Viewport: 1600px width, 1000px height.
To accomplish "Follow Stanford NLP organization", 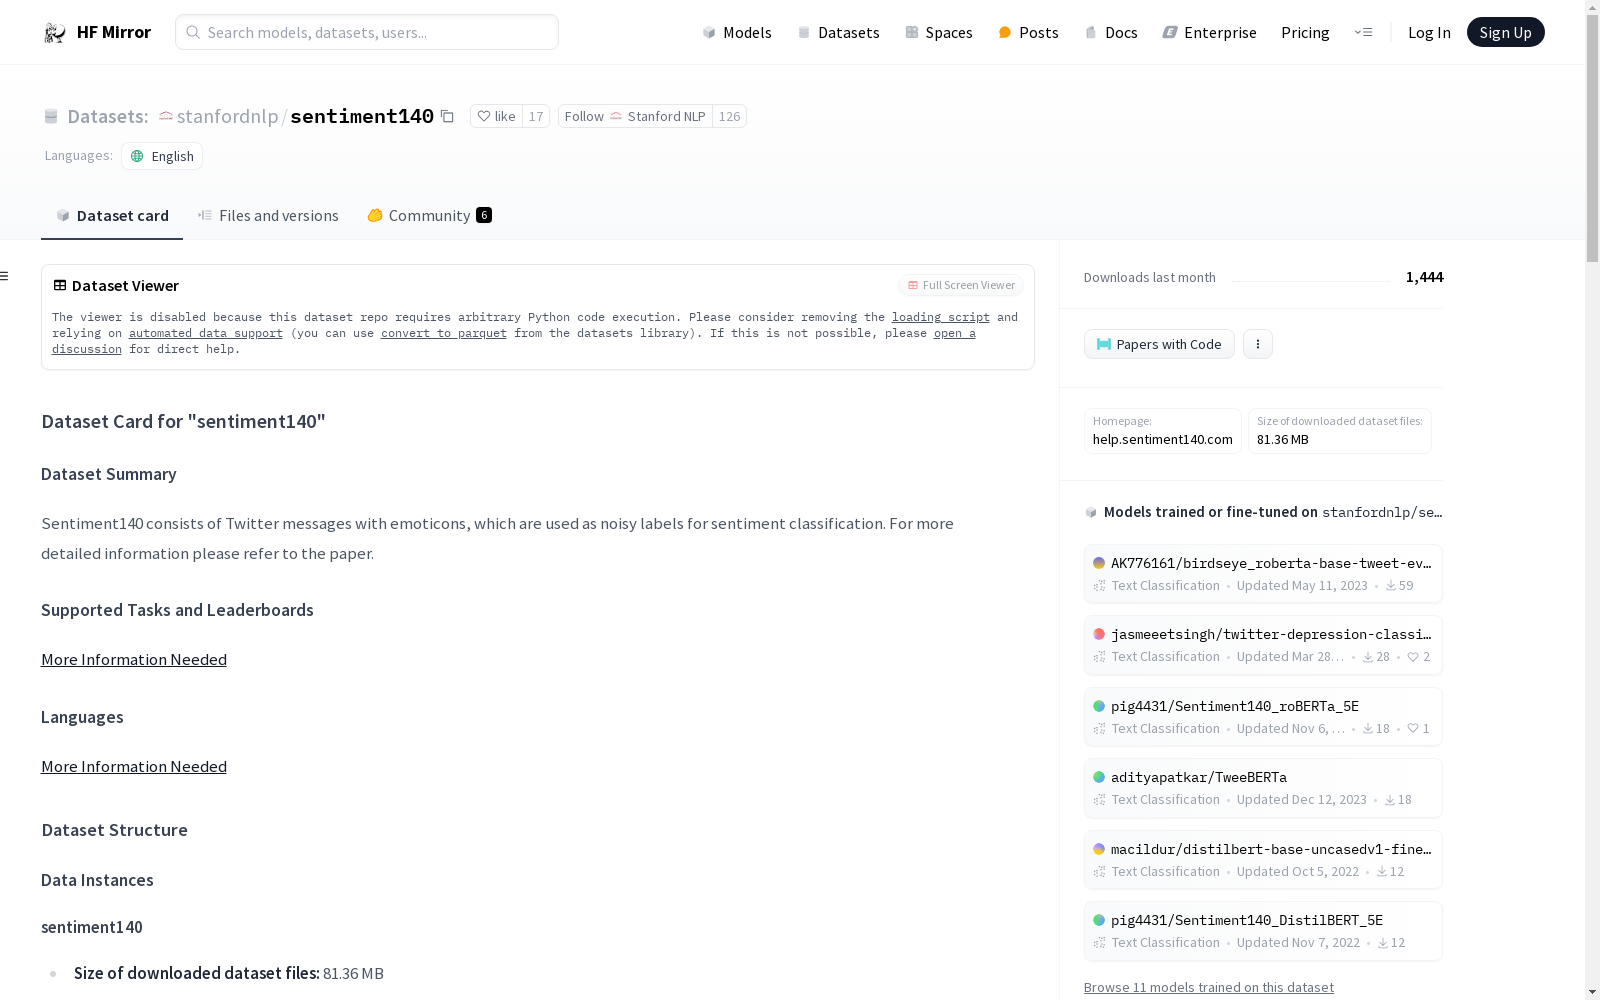I will pos(635,116).
